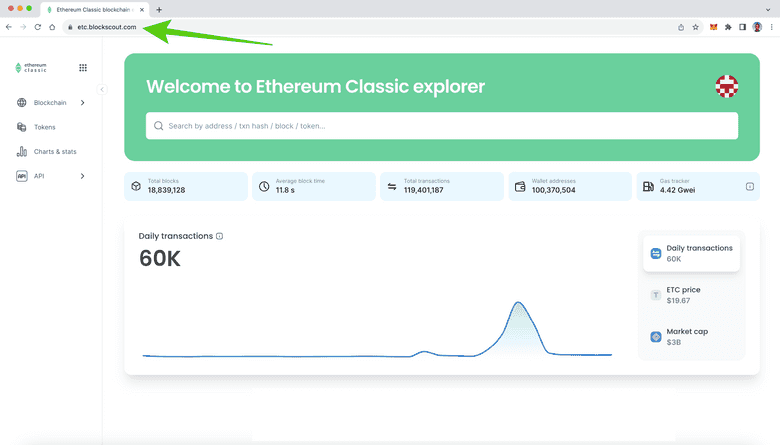Image resolution: width=780 pixels, height=445 pixels.
Task: Open the user identicon avatar
Action: point(726,86)
